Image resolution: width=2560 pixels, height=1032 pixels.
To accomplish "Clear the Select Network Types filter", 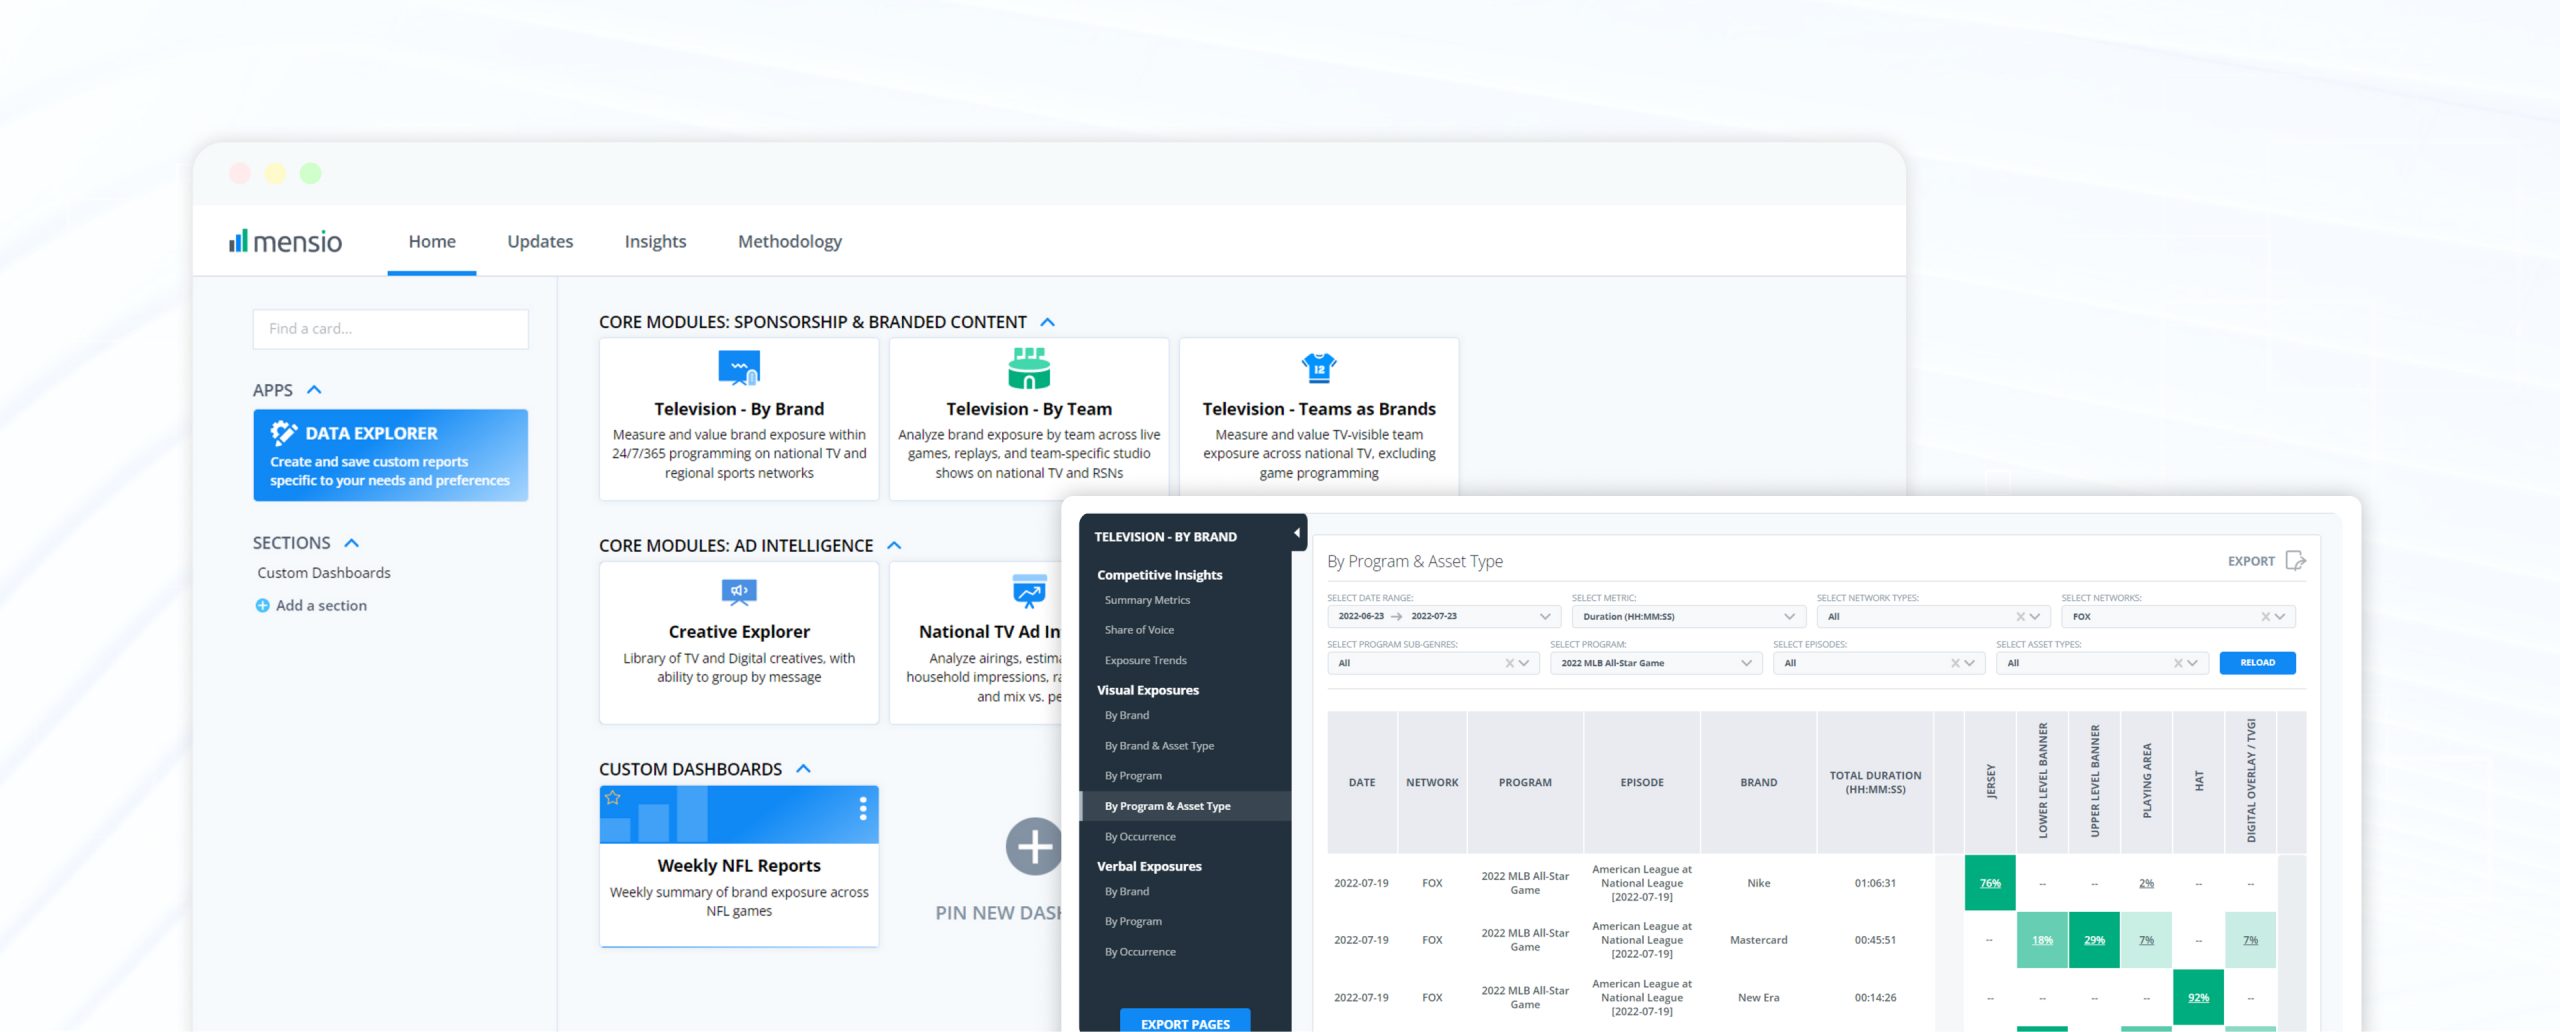I will [x=2020, y=617].
